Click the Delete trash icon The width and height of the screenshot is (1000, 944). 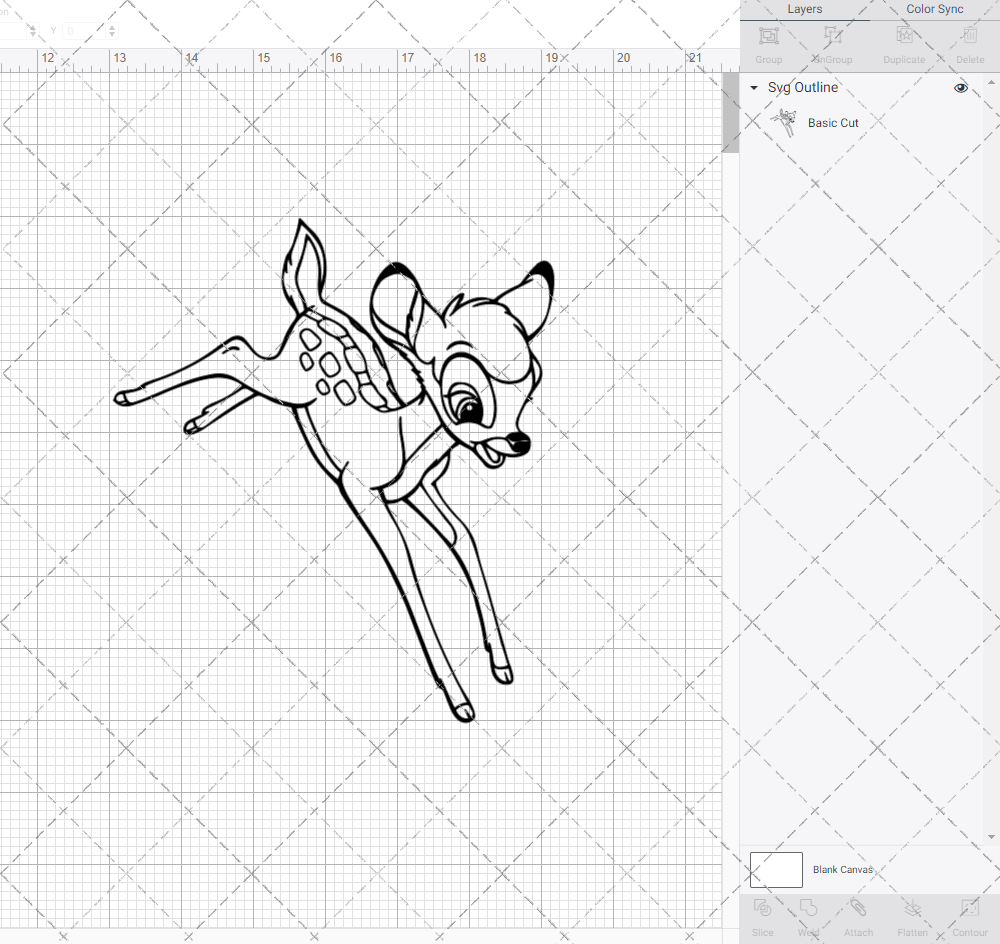coord(970,36)
